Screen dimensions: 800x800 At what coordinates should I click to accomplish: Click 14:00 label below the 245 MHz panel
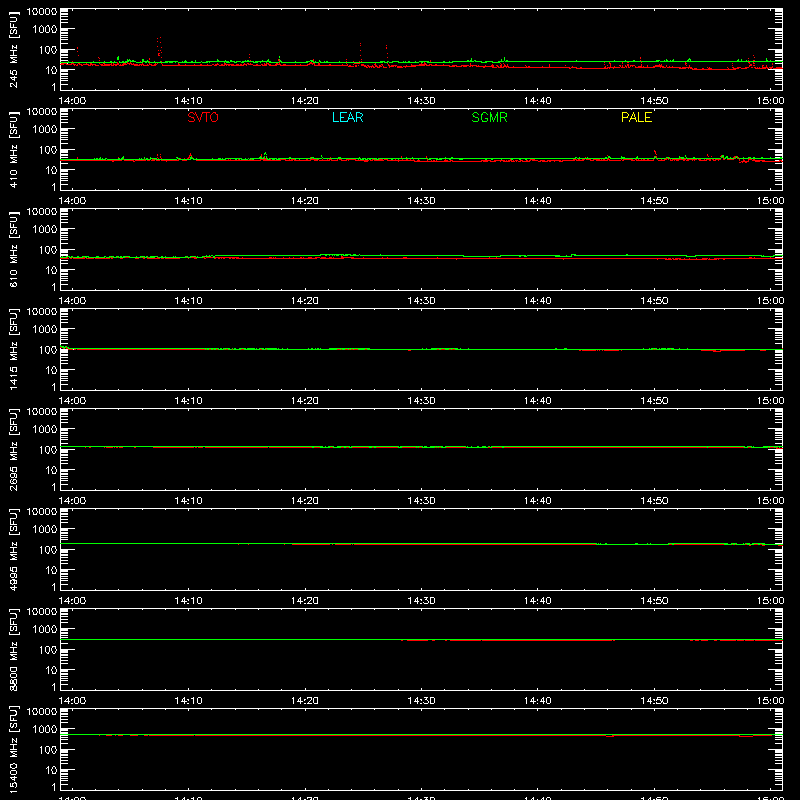(x=72, y=101)
